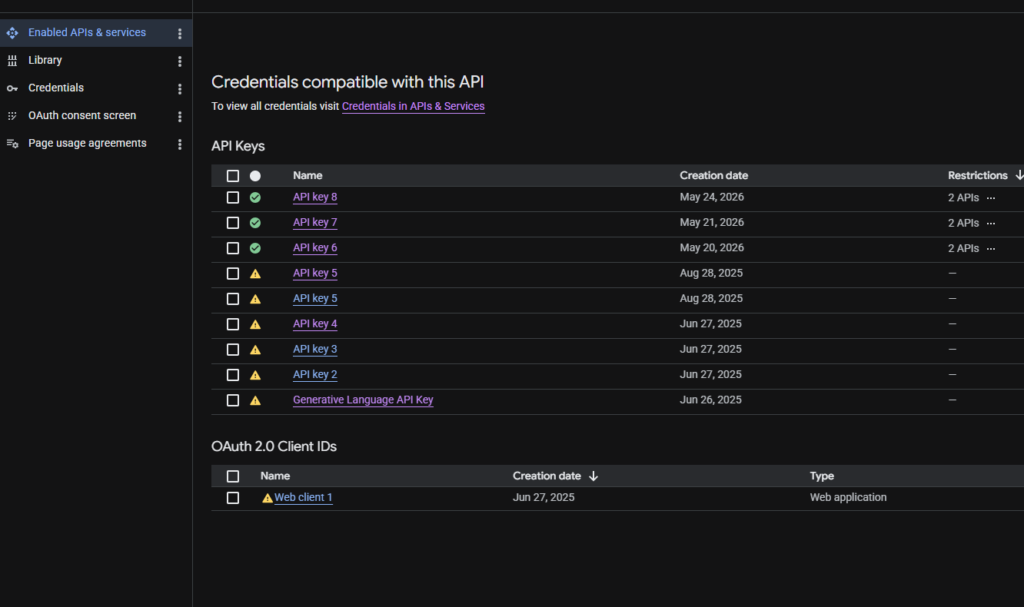Open OAuth consent screen in sidebar
1024x607 pixels.
(x=82, y=116)
